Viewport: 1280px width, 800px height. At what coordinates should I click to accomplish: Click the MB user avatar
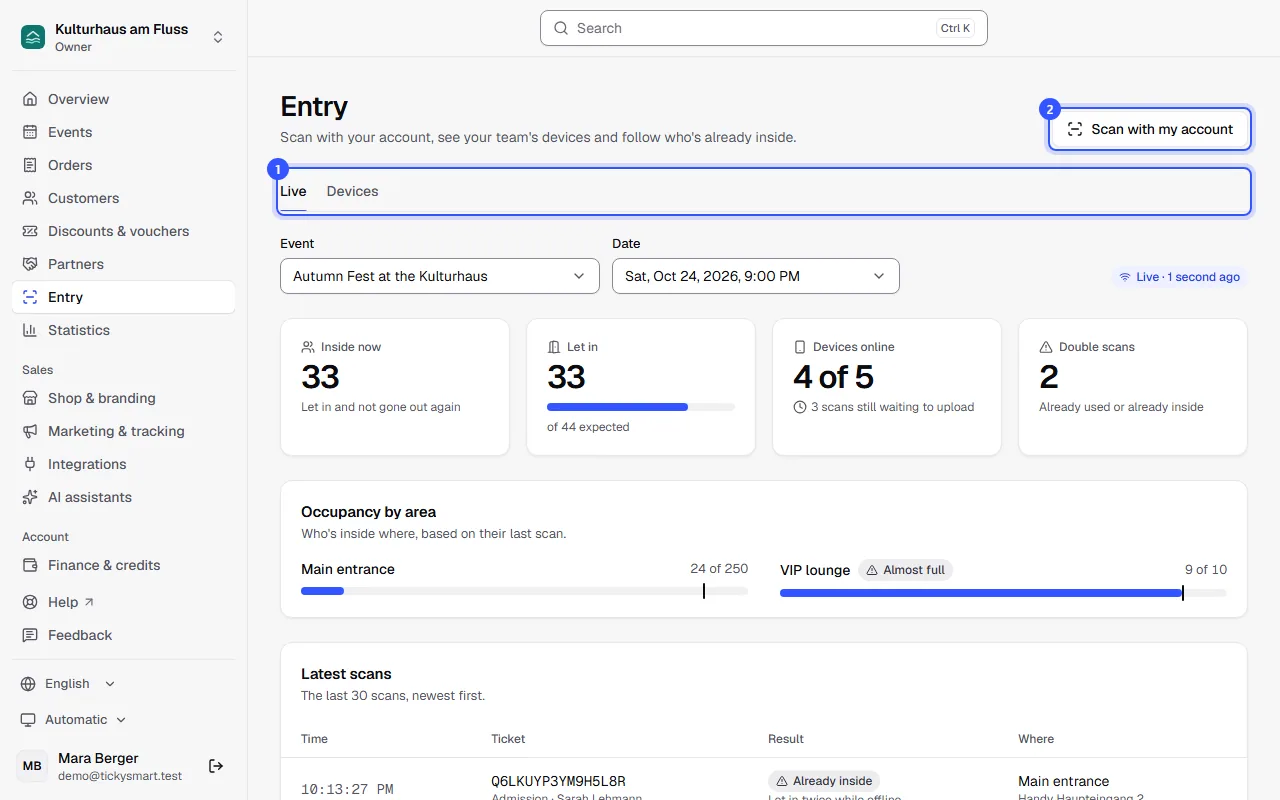pos(32,766)
